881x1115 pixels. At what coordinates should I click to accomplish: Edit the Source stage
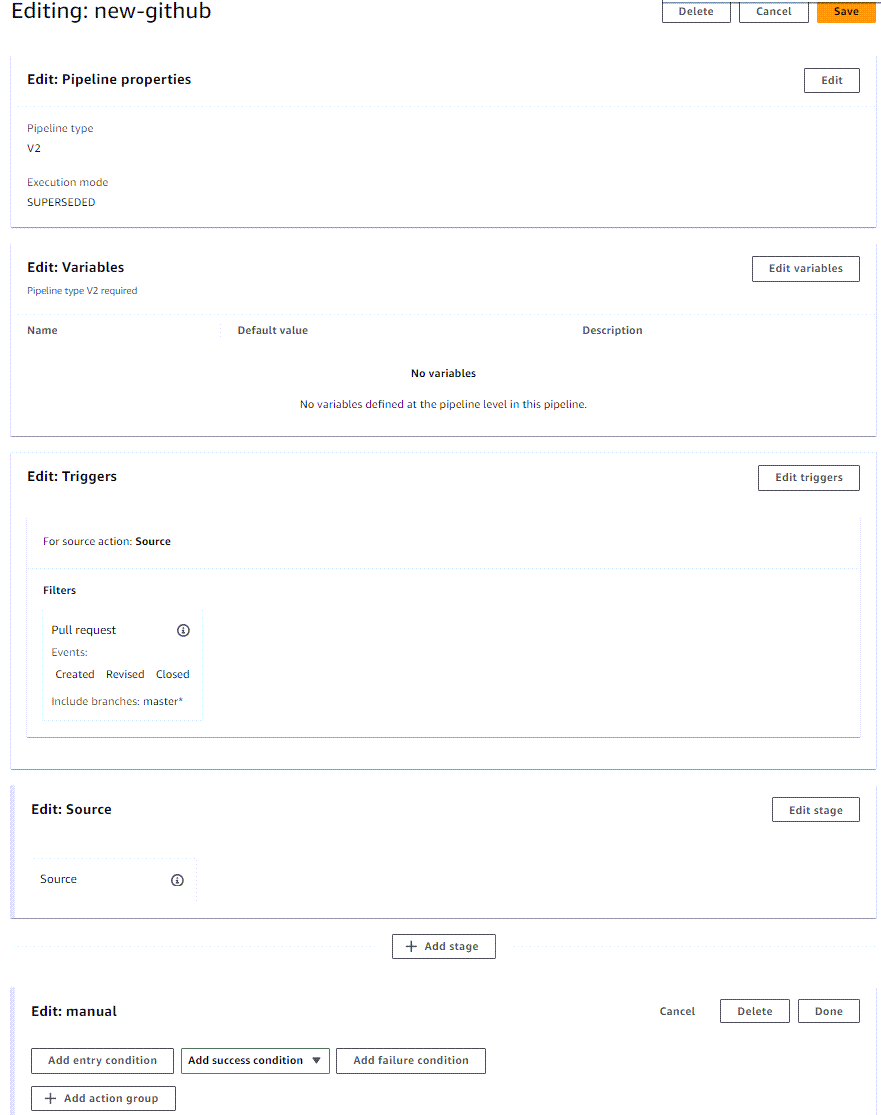pyautogui.click(x=815, y=809)
